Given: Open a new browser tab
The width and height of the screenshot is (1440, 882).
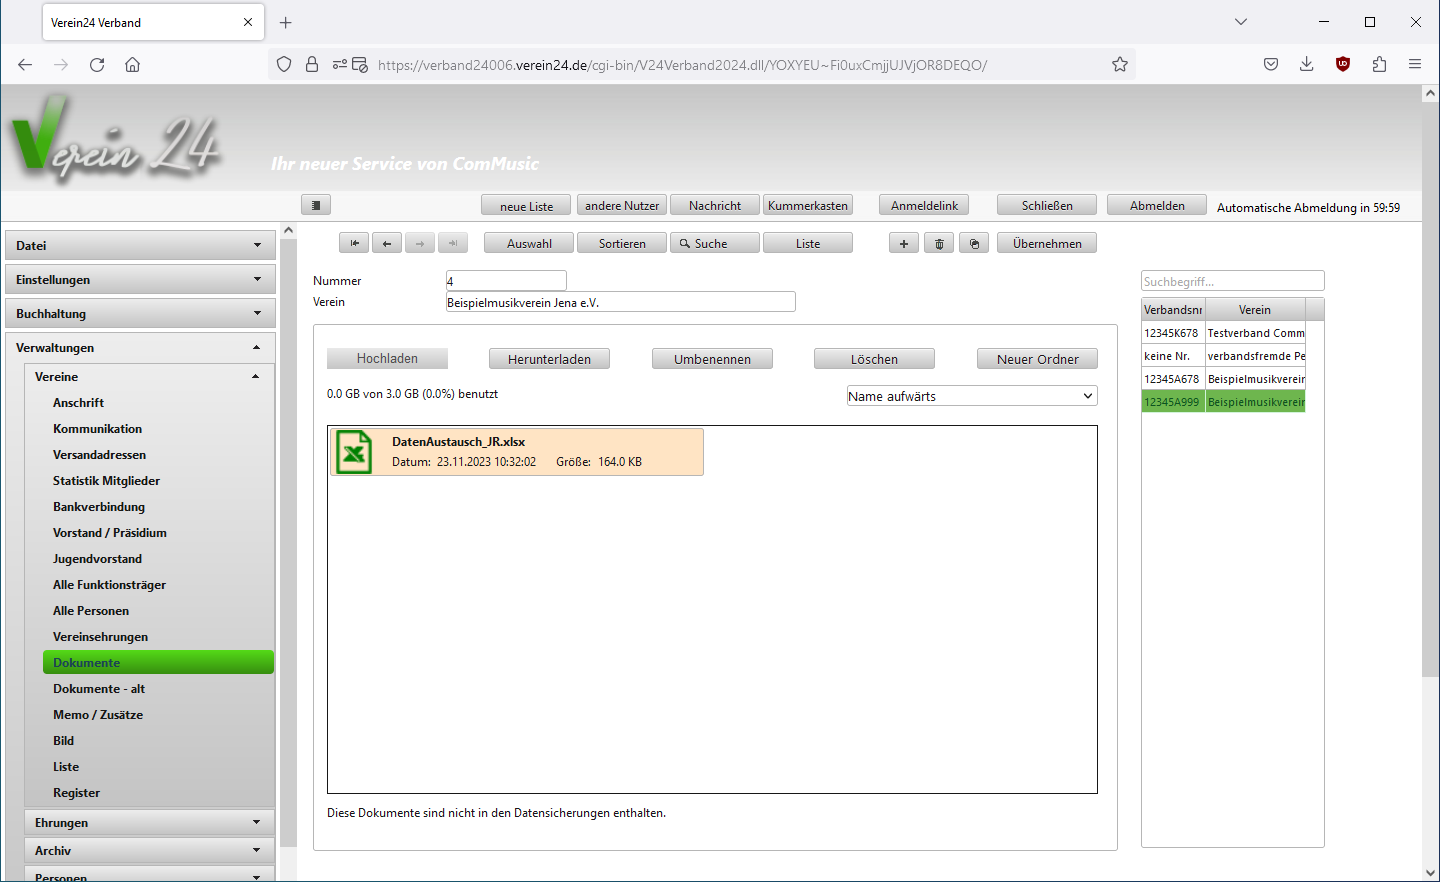Looking at the screenshot, I should point(286,22).
